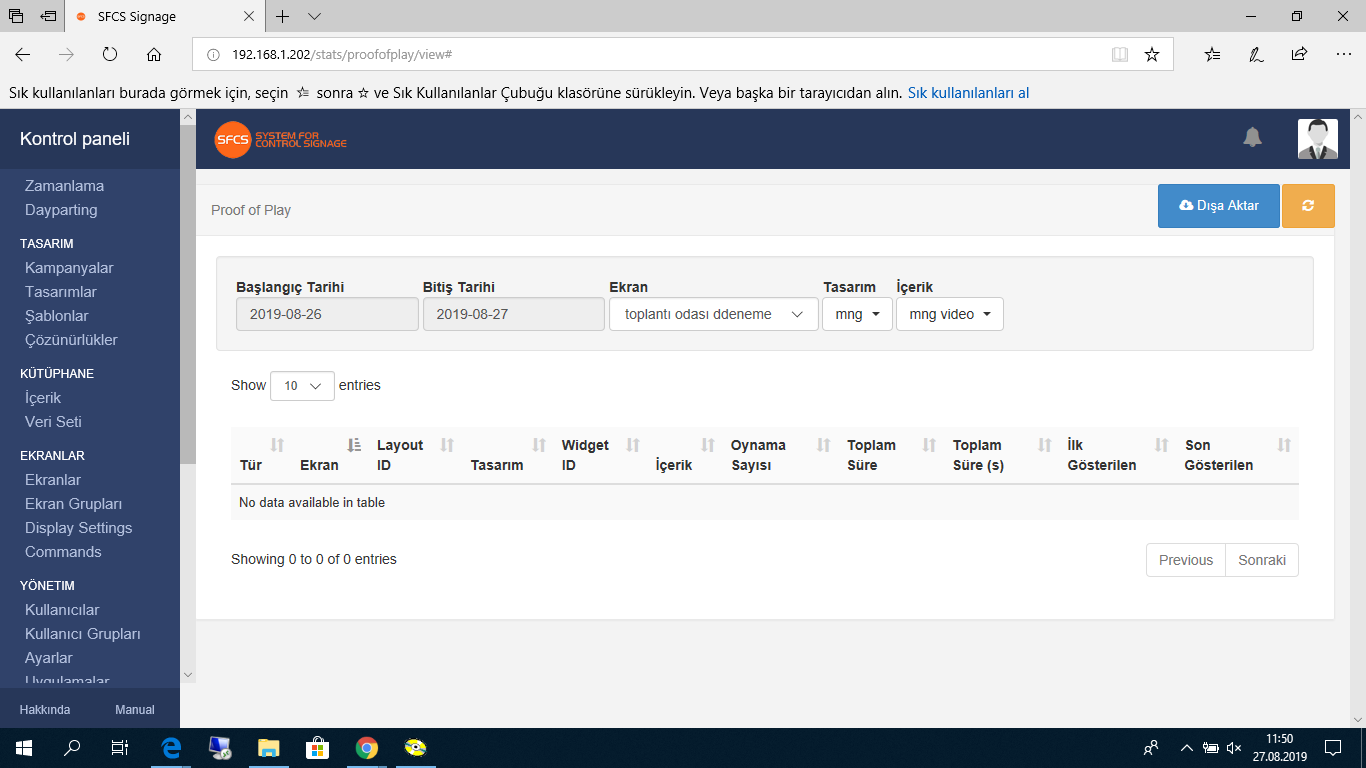Click browser Back arrow

(23, 54)
